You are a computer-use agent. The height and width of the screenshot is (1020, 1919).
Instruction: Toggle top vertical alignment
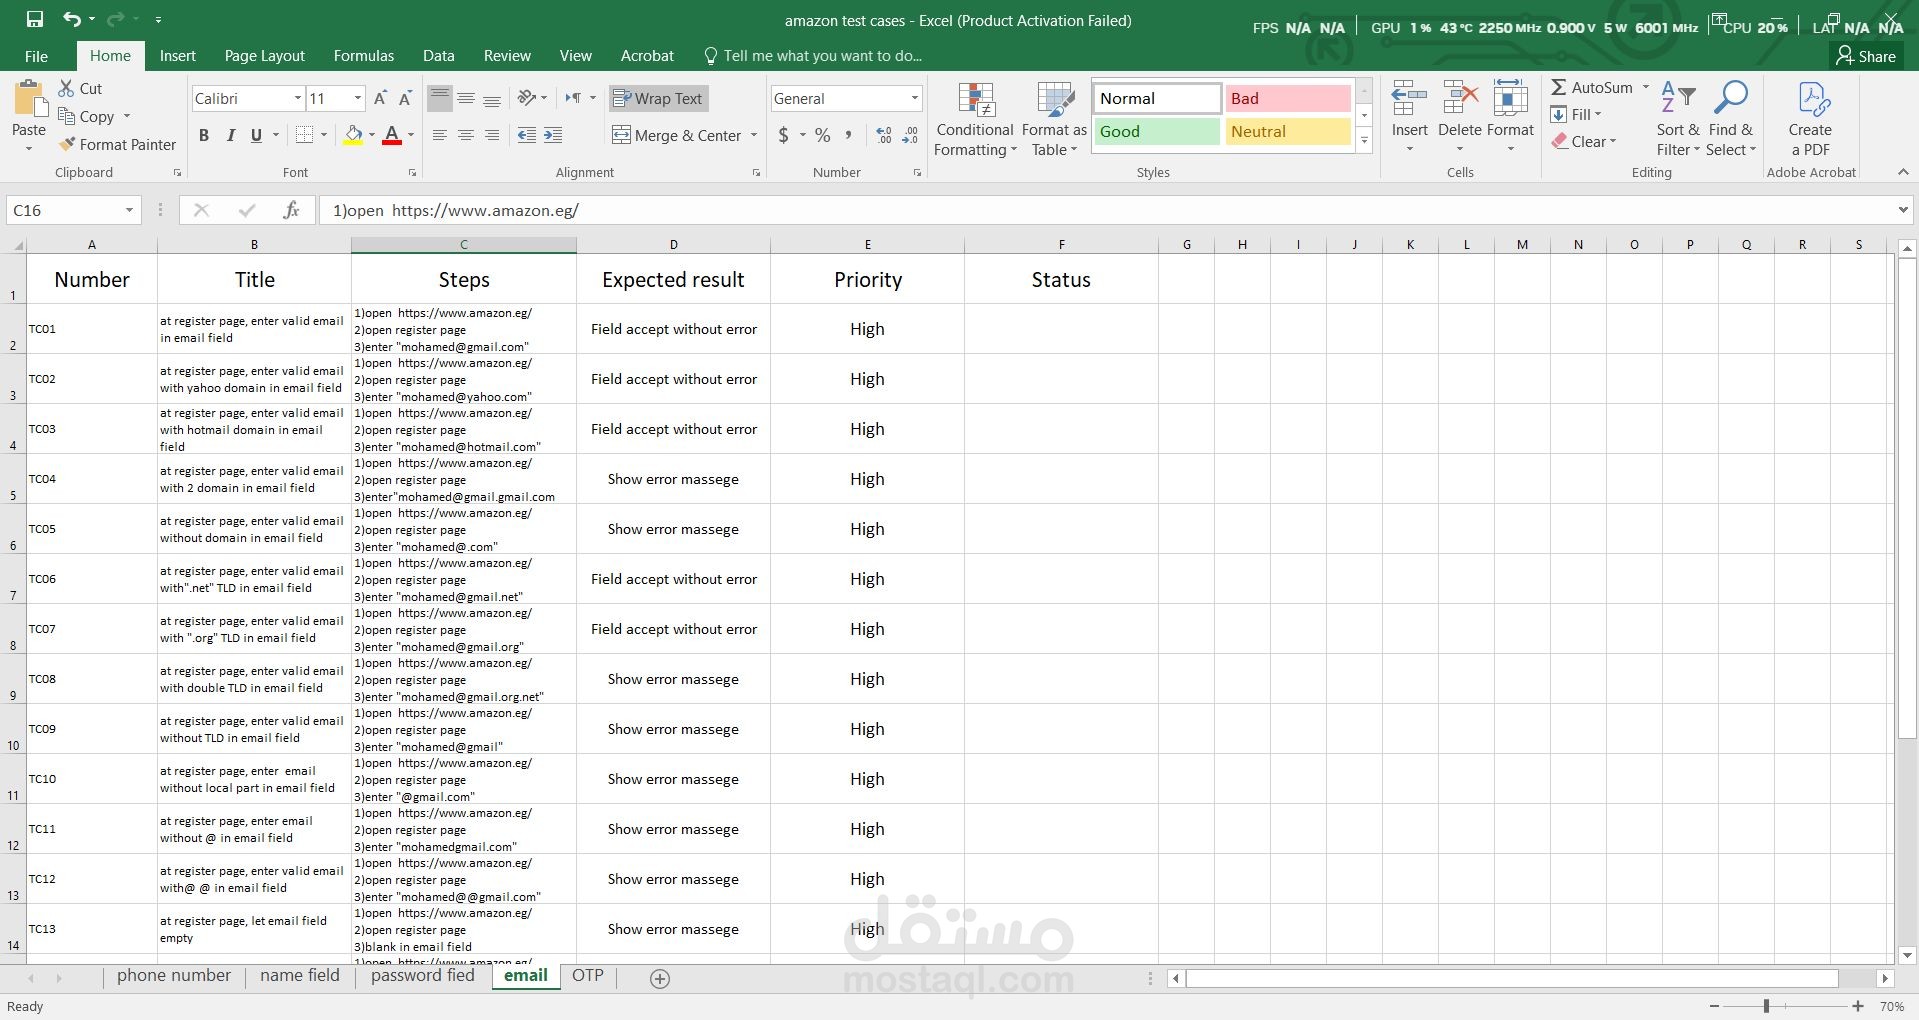[440, 98]
